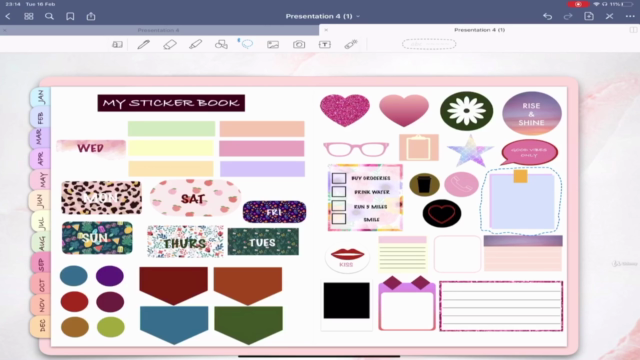Select the THURS floral sticker
Image resolution: width=640 pixels, height=360 pixels.
[x=185, y=242]
